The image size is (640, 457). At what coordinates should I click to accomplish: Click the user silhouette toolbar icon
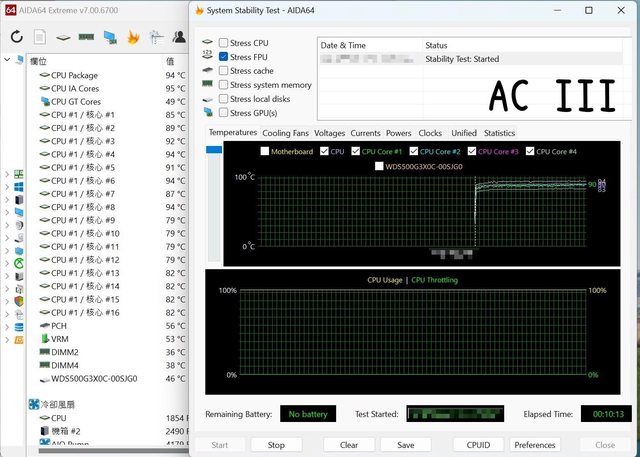click(179, 37)
